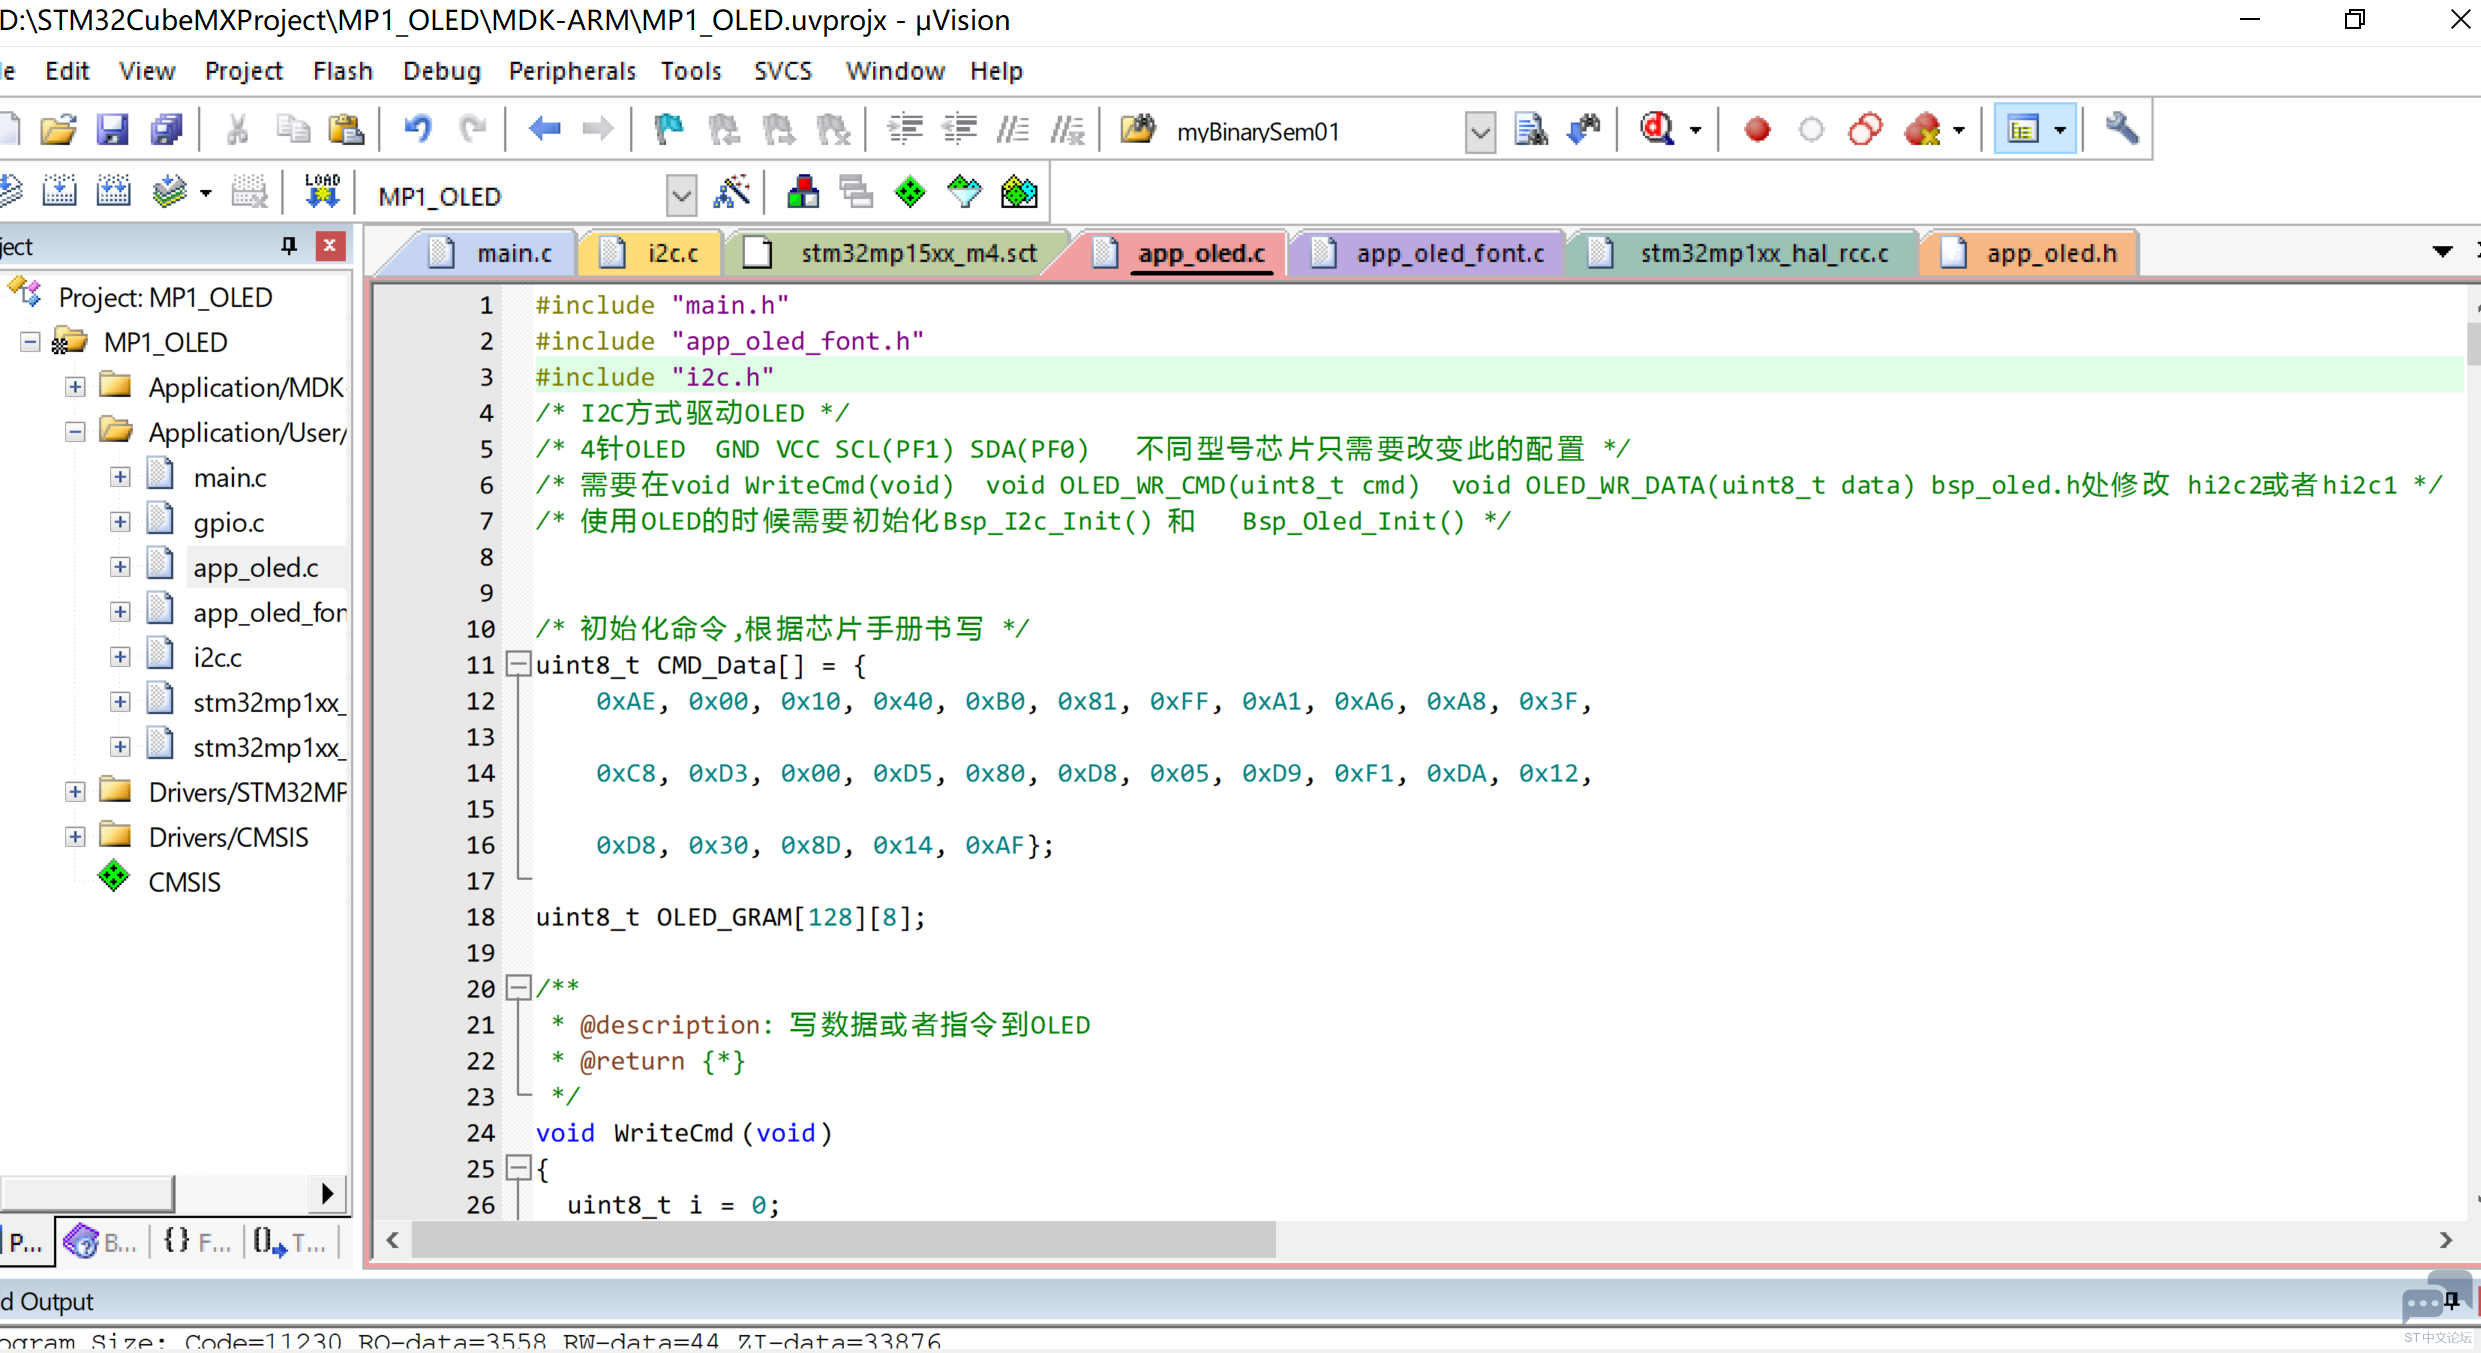This screenshot has height=1353, width=2481.
Task: Disable all breakpoints icon
Action: click(1865, 130)
